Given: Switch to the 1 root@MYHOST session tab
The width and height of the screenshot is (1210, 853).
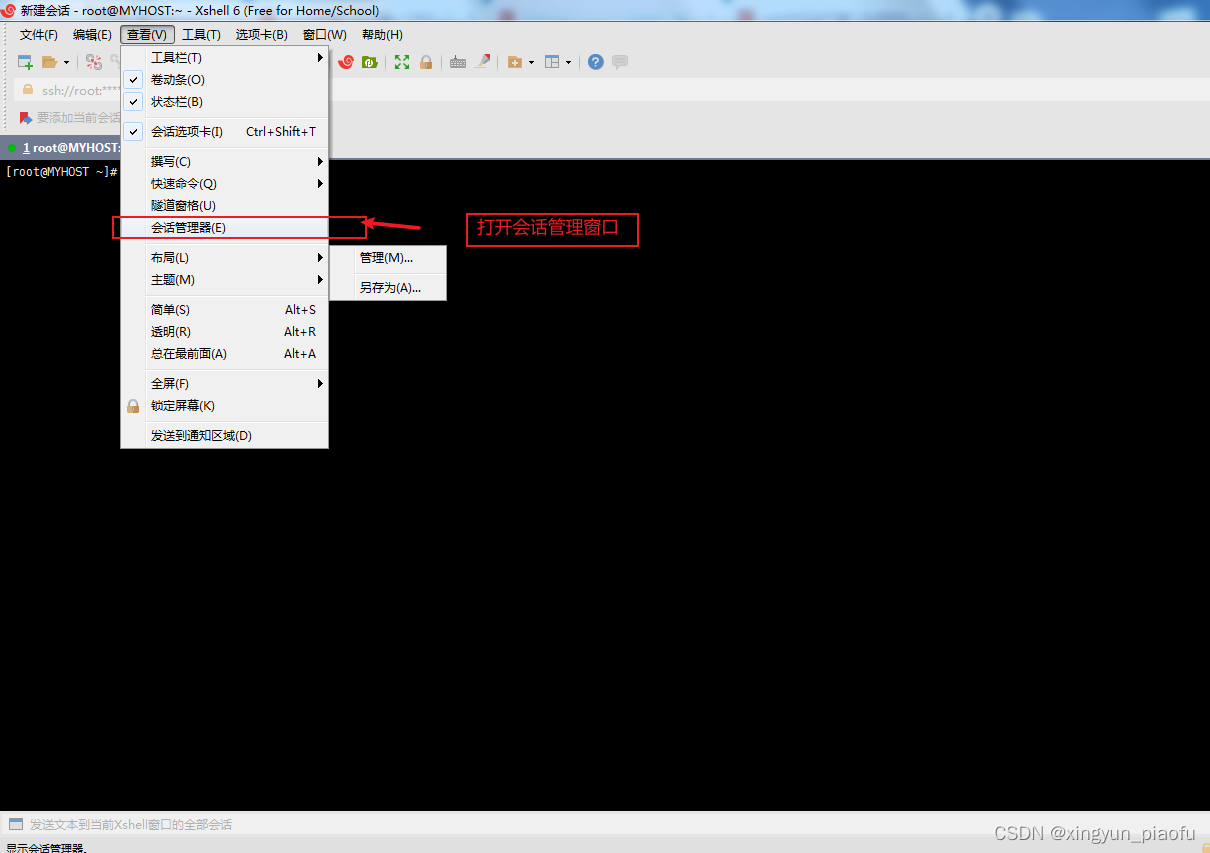Looking at the screenshot, I should click(62, 148).
